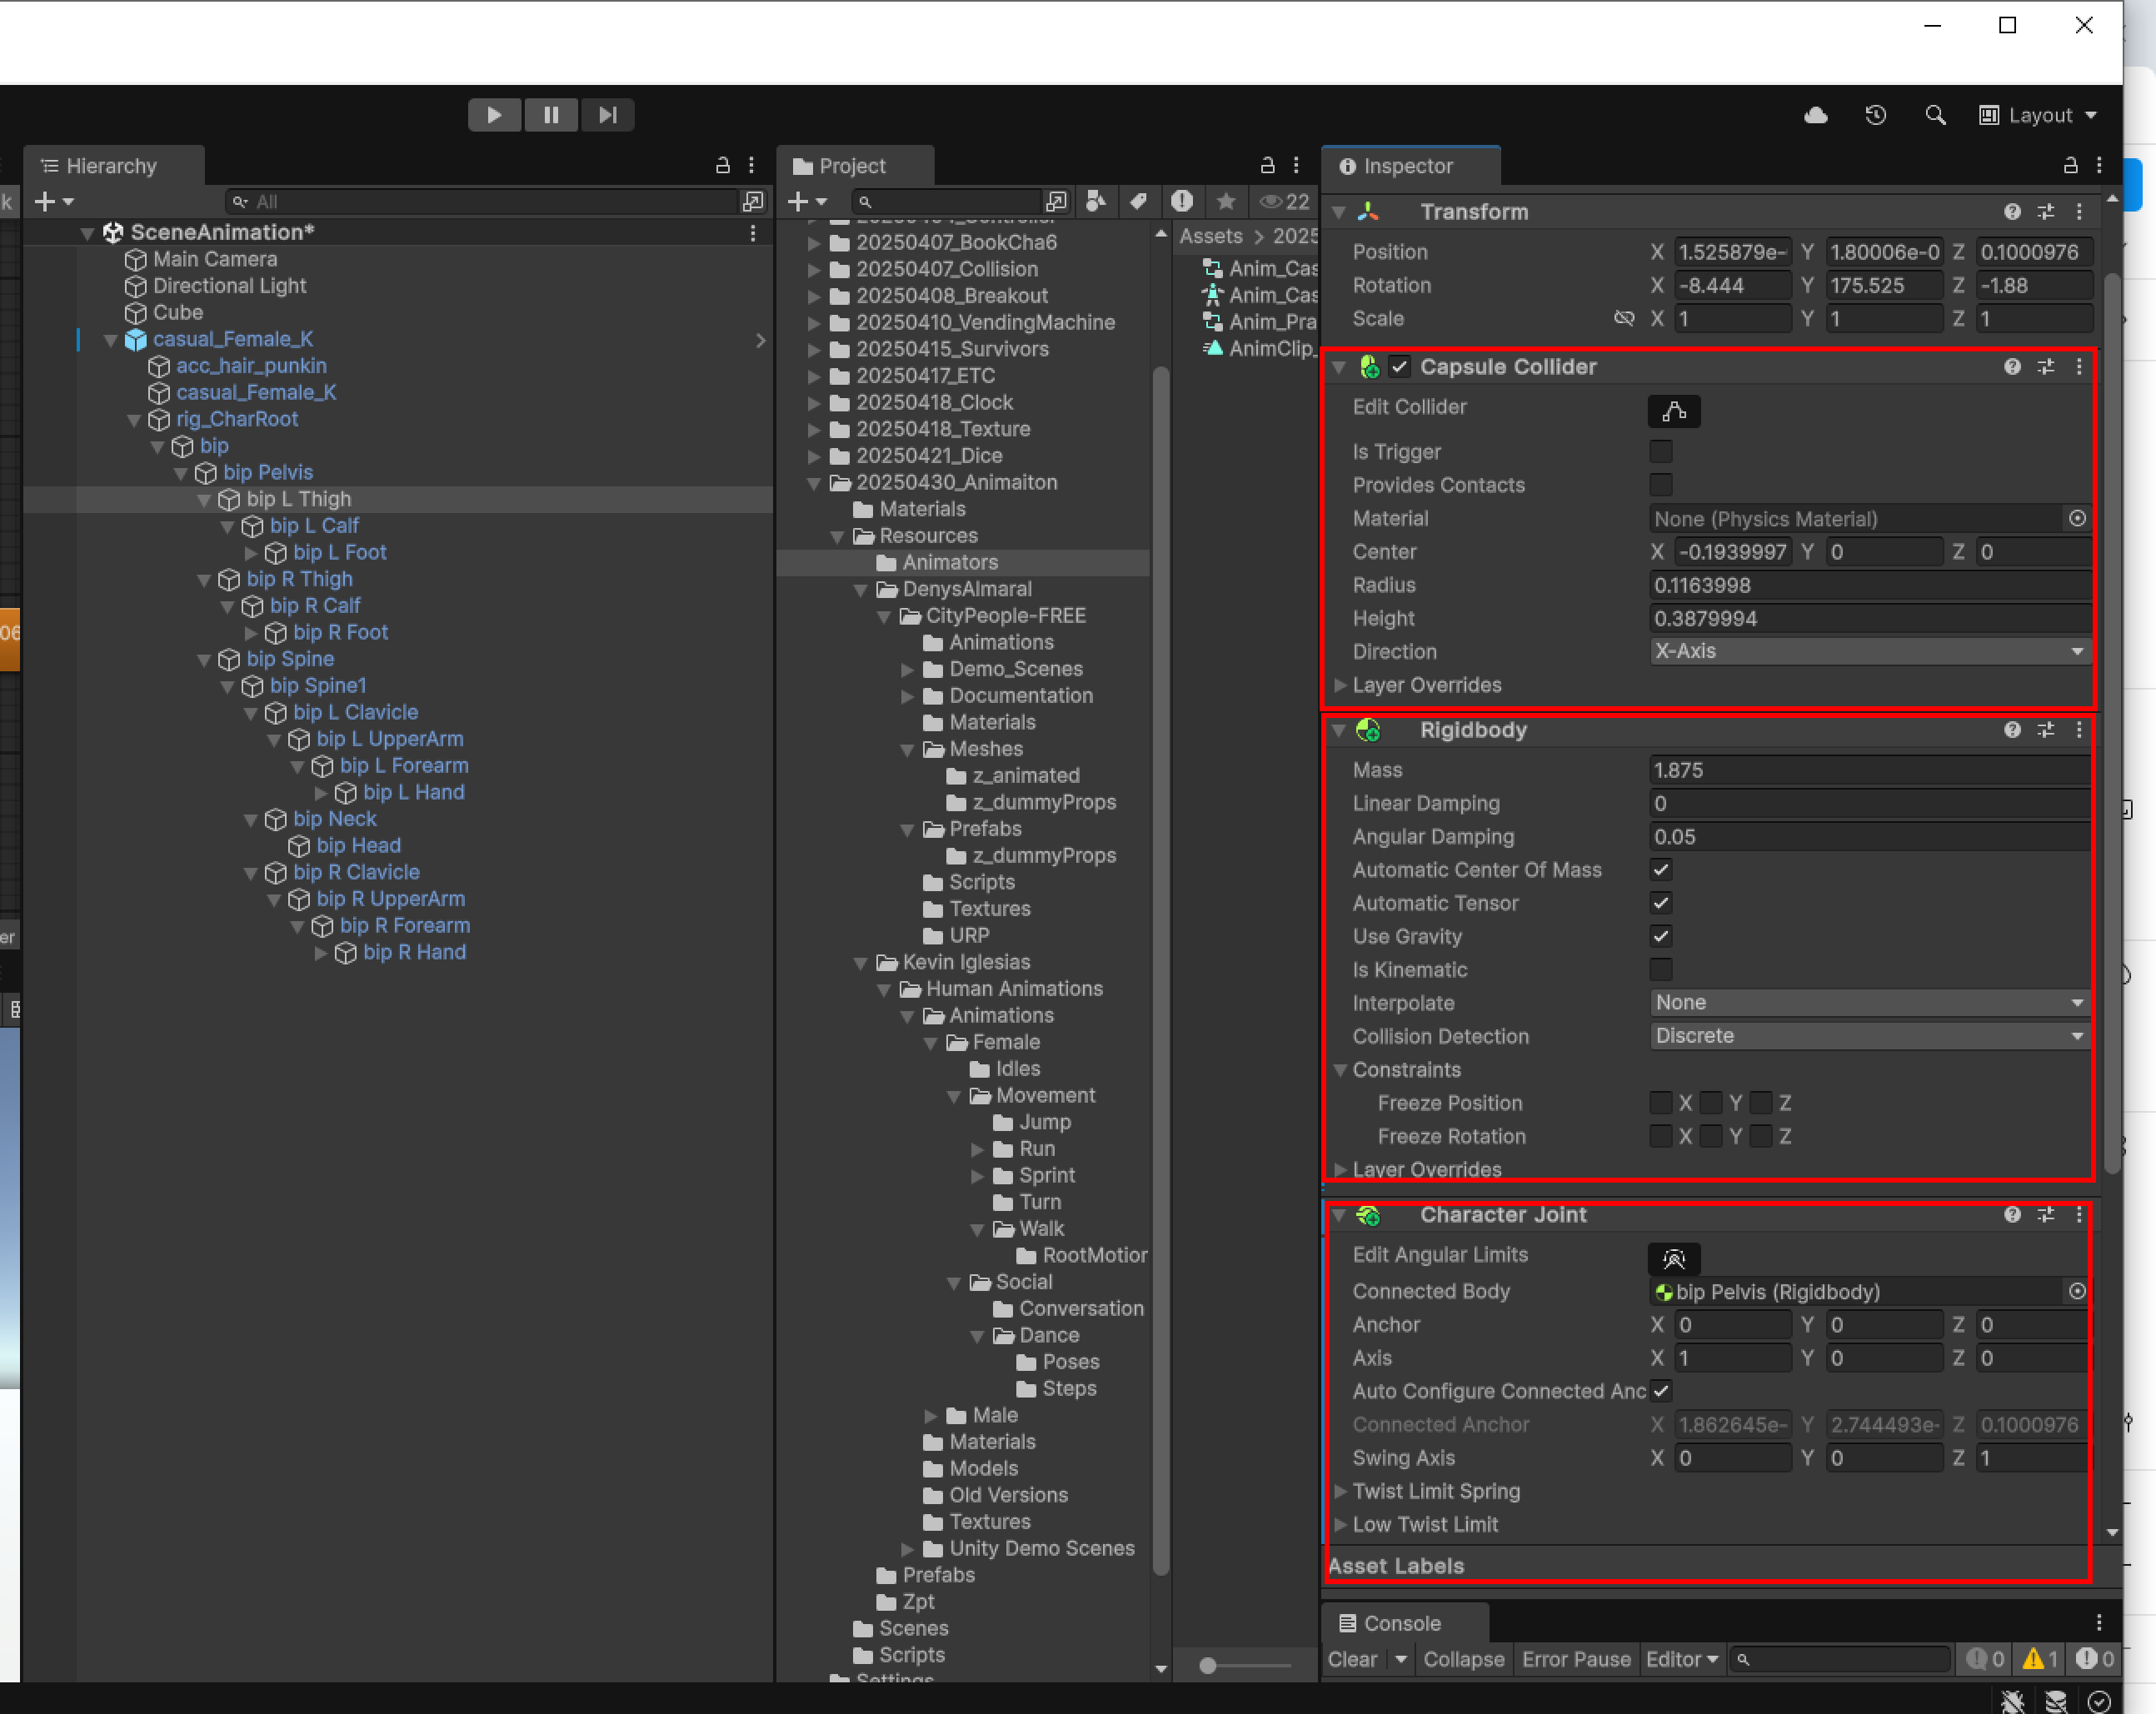2156x1714 pixels.
Task: Enable the Is Trigger checkbox
Action: (1660, 452)
